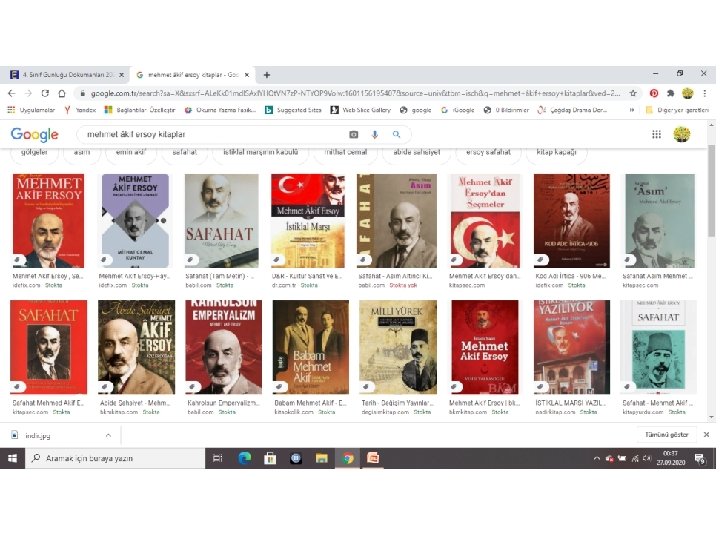Open the Chrome three-dot menu

pos(705,93)
